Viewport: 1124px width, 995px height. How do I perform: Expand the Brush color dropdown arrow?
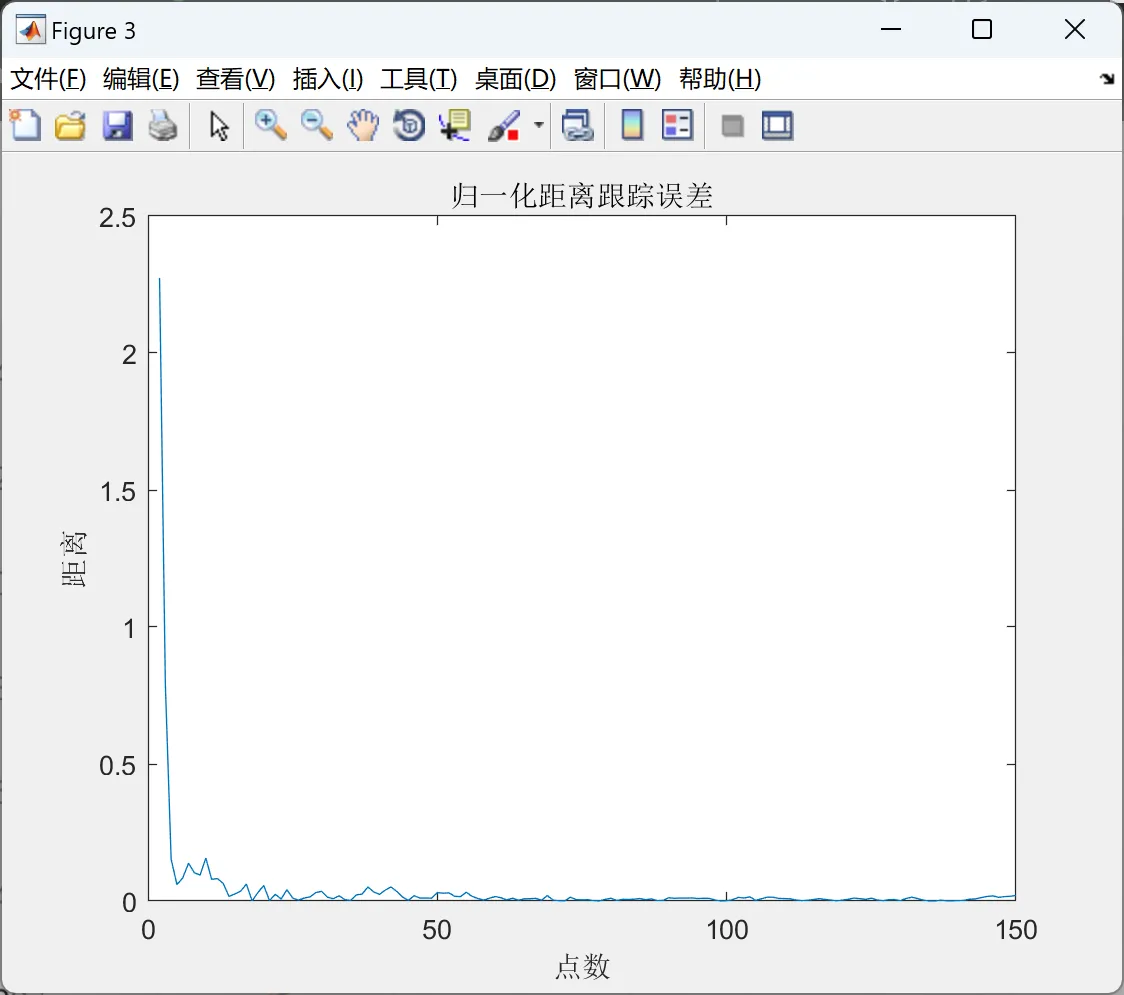[539, 125]
